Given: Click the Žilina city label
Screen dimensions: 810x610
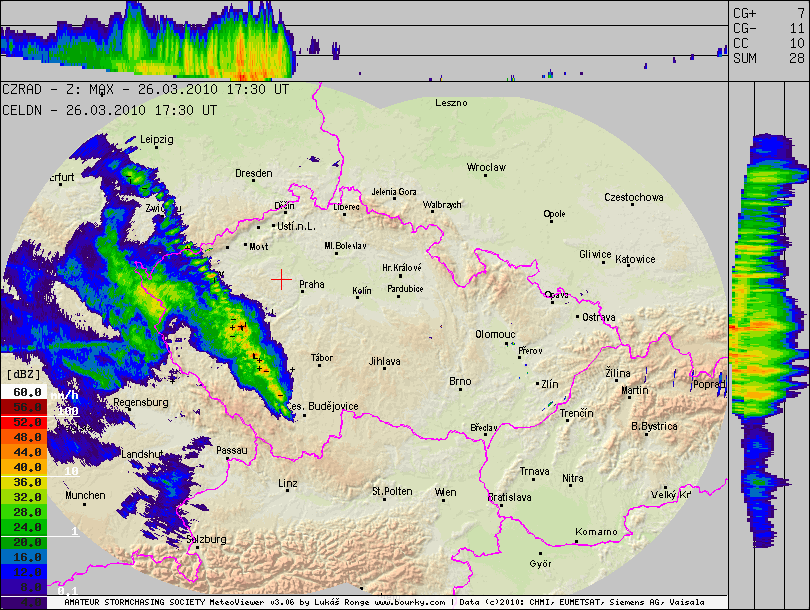Looking at the screenshot, I should (x=618, y=373).
